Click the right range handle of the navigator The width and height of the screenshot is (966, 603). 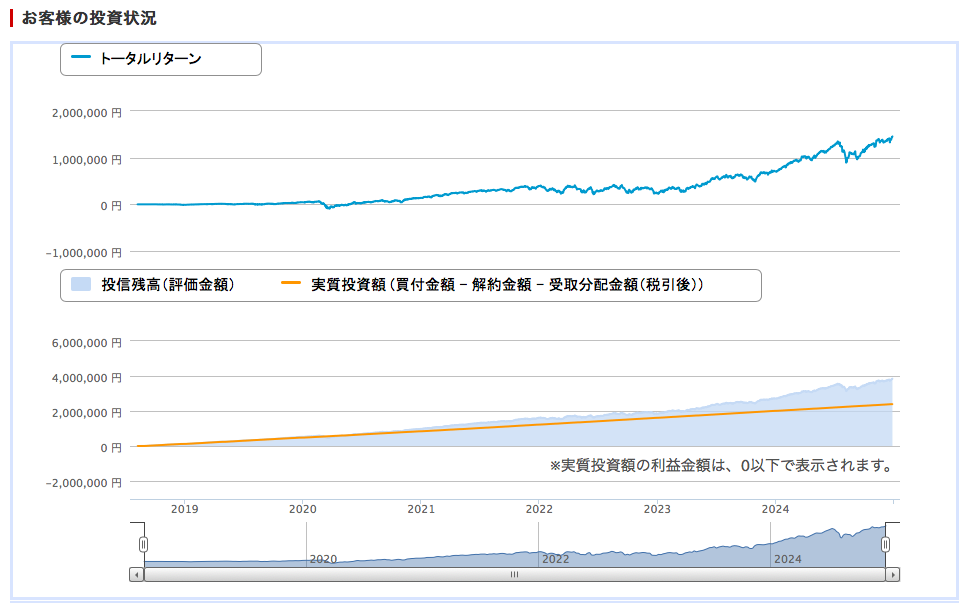pyautogui.click(x=885, y=544)
